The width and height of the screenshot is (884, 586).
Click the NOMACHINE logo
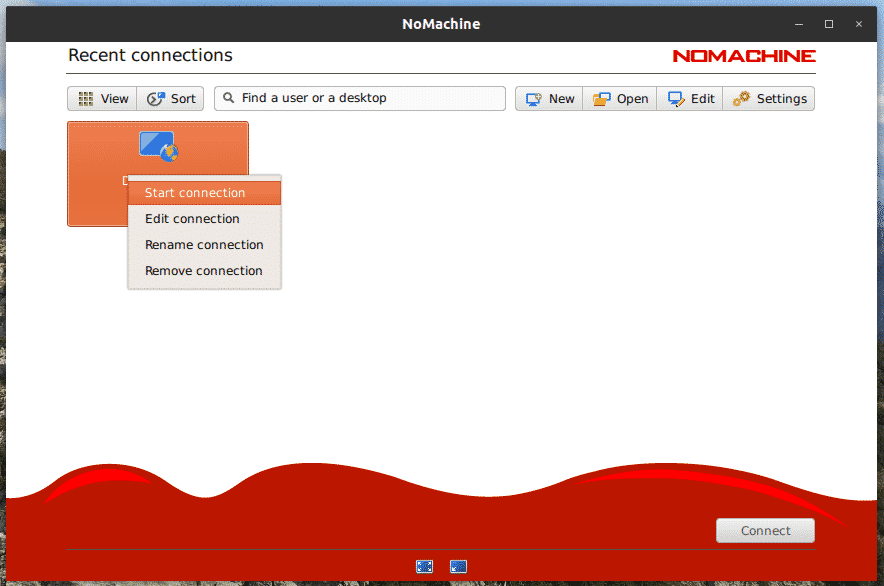click(x=743, y=56)
